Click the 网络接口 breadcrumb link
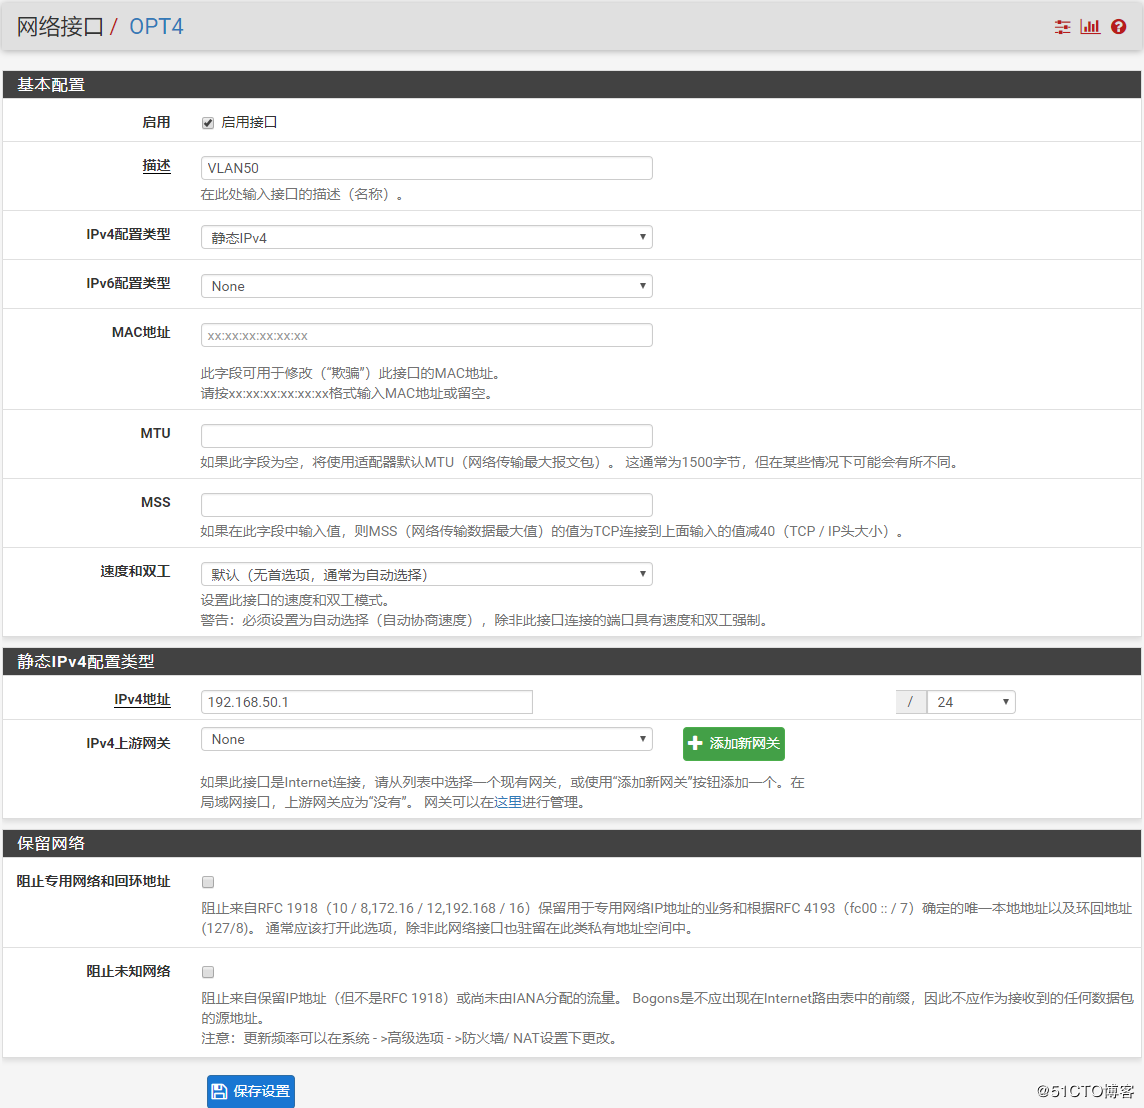Viewport: 1144px width, 1108px height. (60, 27)
